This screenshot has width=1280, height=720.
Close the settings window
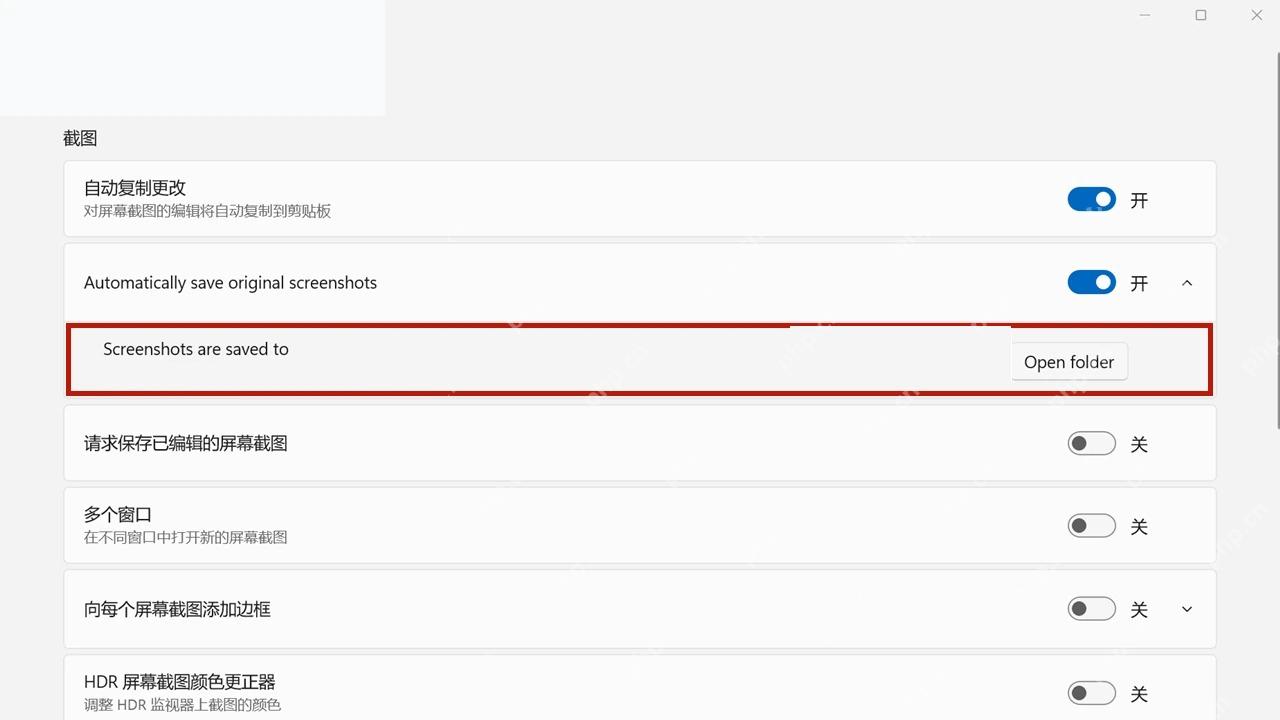(1257, 15)
